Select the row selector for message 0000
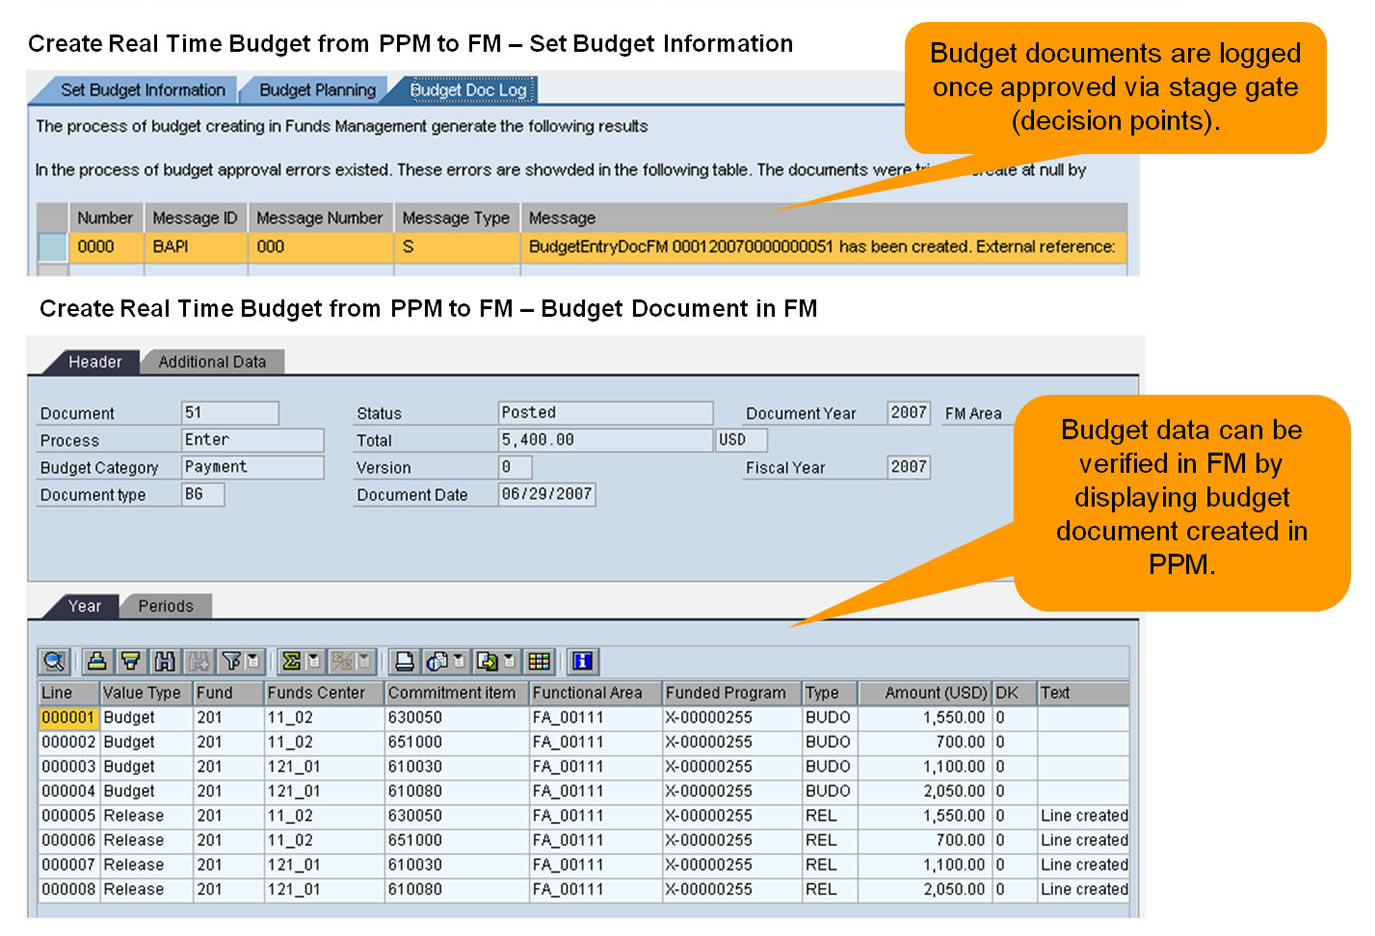The image size is (1375, 936). pos(52,247)
